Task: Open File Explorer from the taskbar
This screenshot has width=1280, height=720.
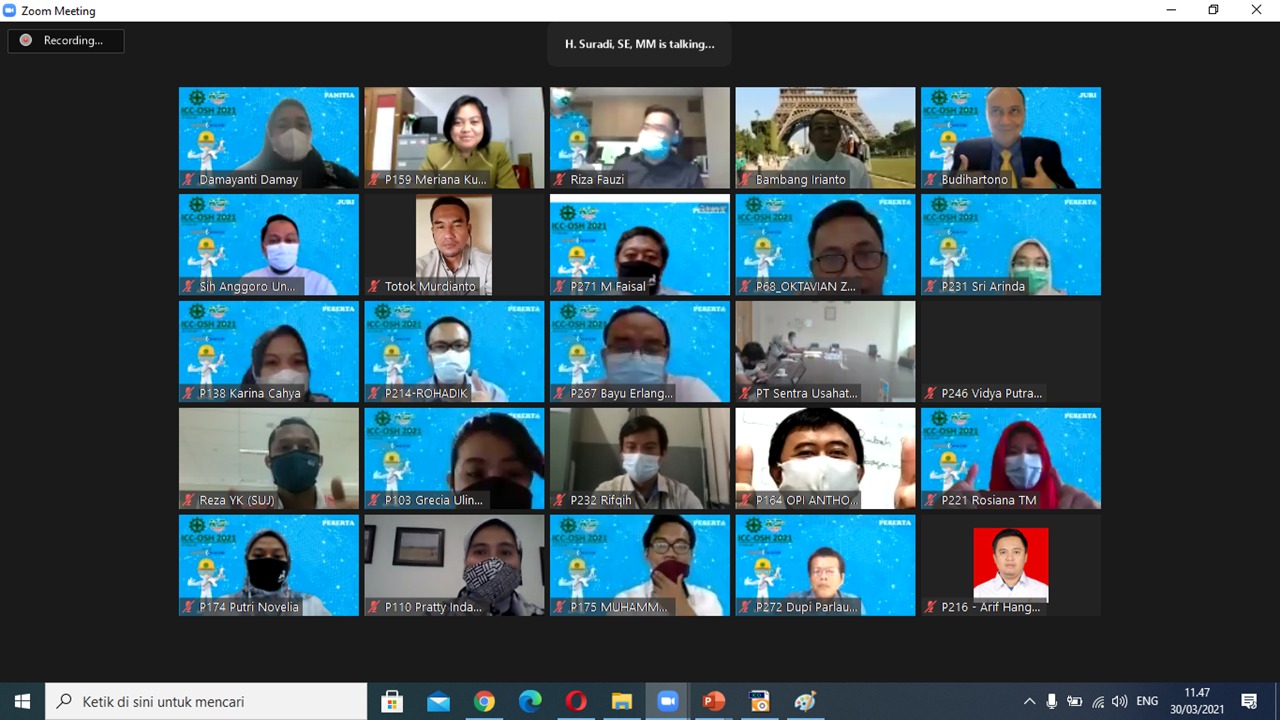Action: click(622, 701)
